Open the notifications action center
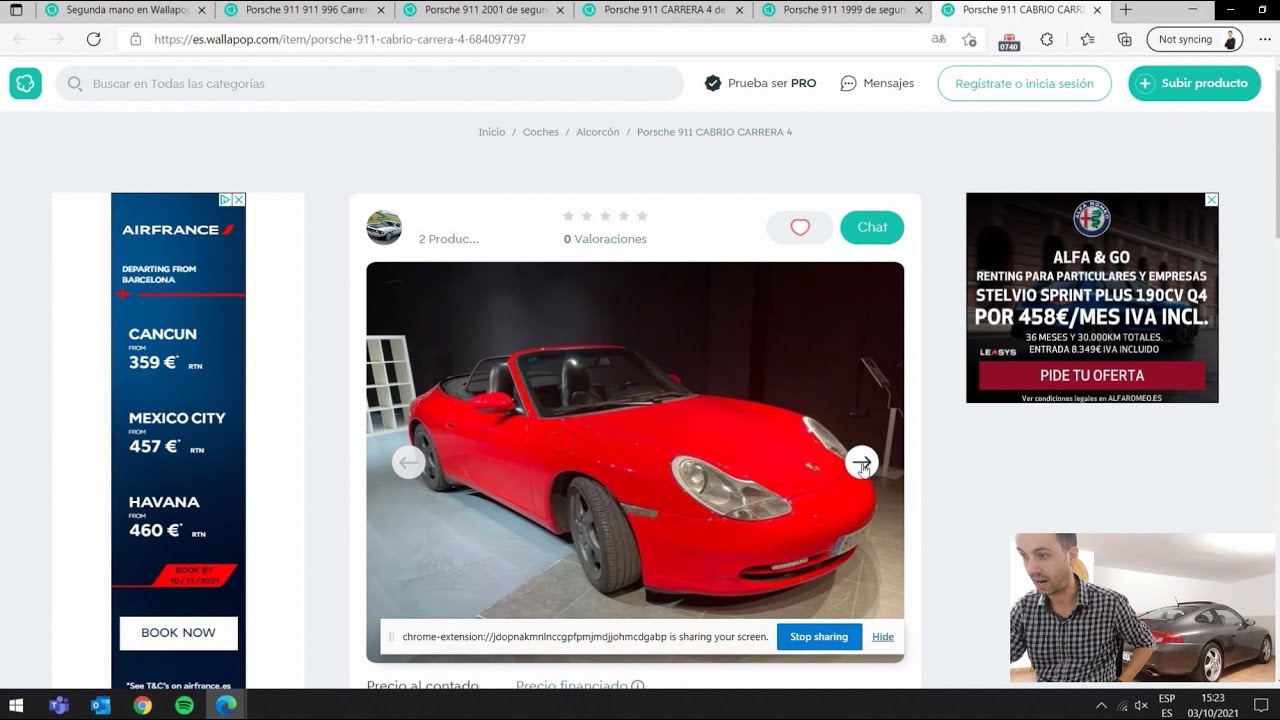 pos(1260,705)
